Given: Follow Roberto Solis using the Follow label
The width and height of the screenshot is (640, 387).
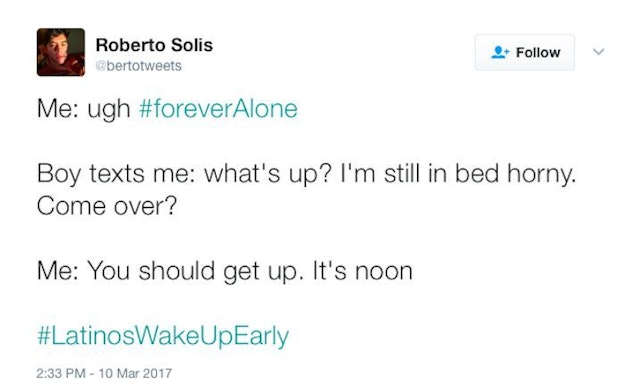Looking at the screenshot, I should [x=538, y=53].
